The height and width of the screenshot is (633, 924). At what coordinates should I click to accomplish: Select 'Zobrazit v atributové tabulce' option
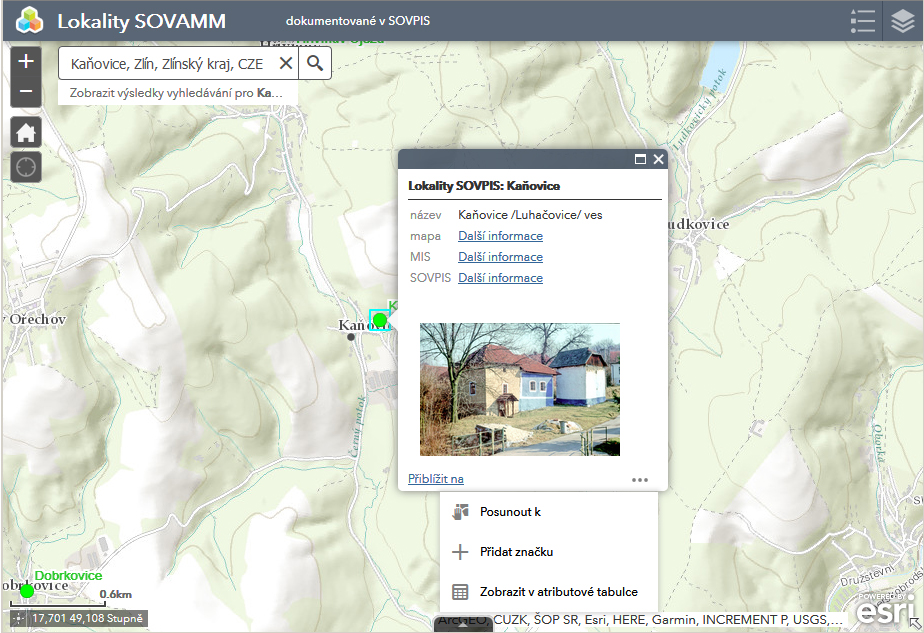click(558, 592)
